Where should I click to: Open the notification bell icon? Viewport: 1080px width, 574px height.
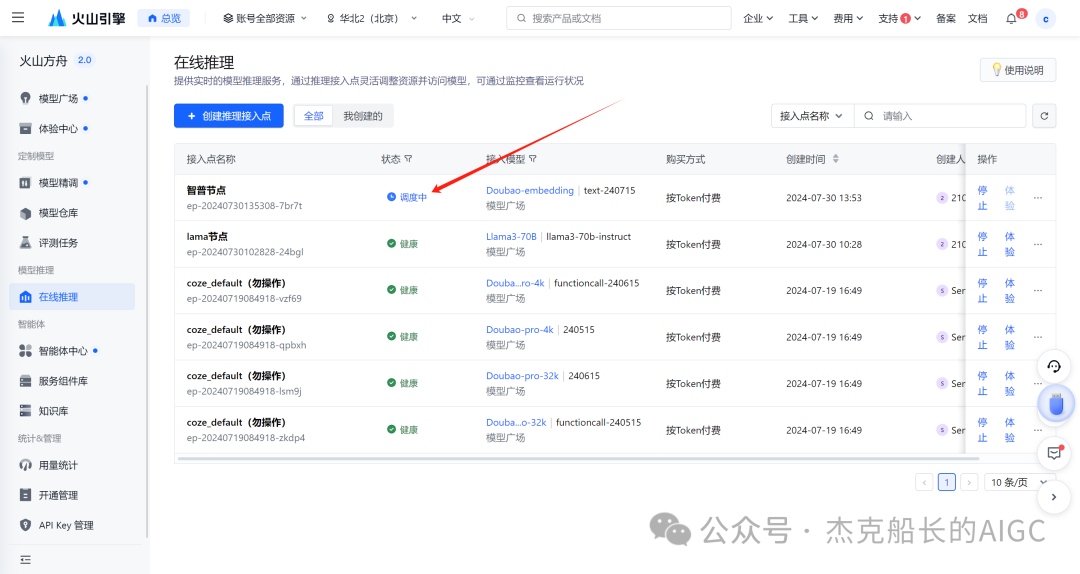pos(1010,19)
